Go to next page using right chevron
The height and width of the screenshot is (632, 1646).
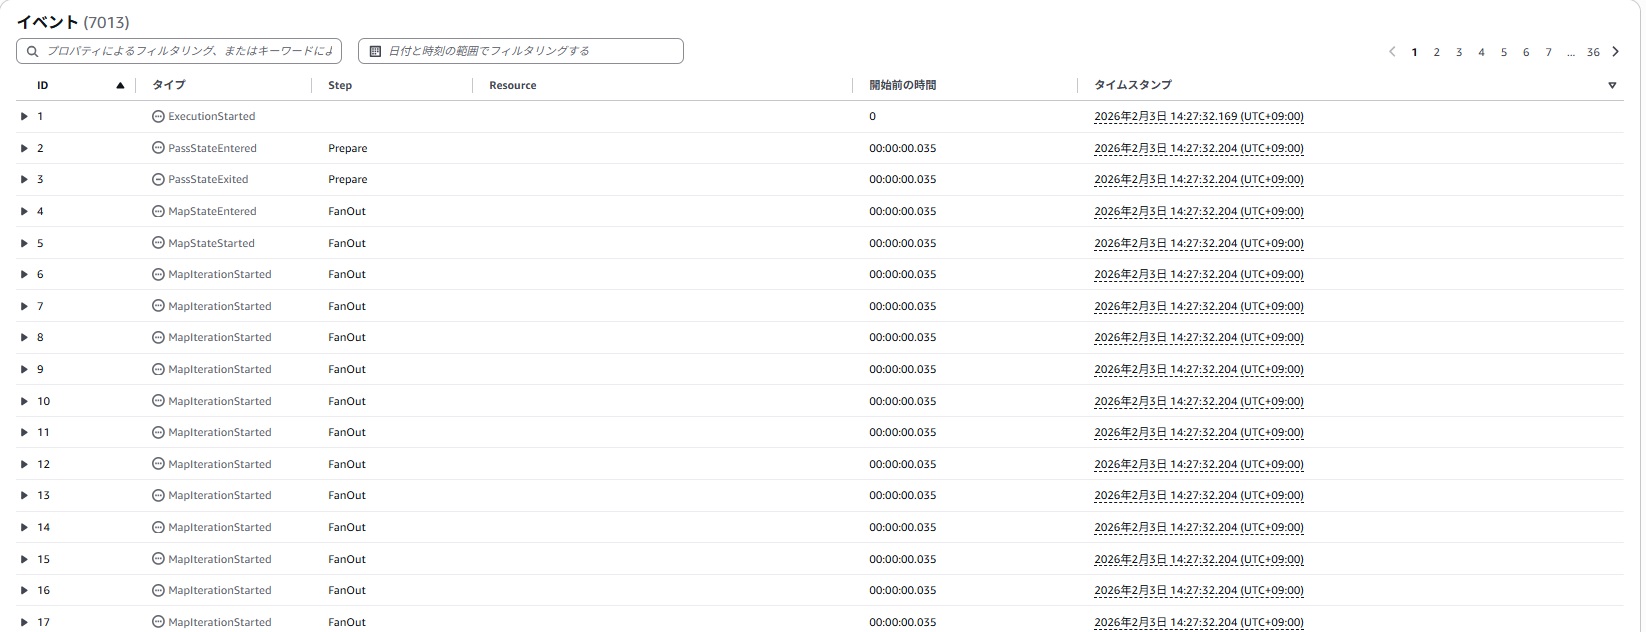click(1615, 52)
